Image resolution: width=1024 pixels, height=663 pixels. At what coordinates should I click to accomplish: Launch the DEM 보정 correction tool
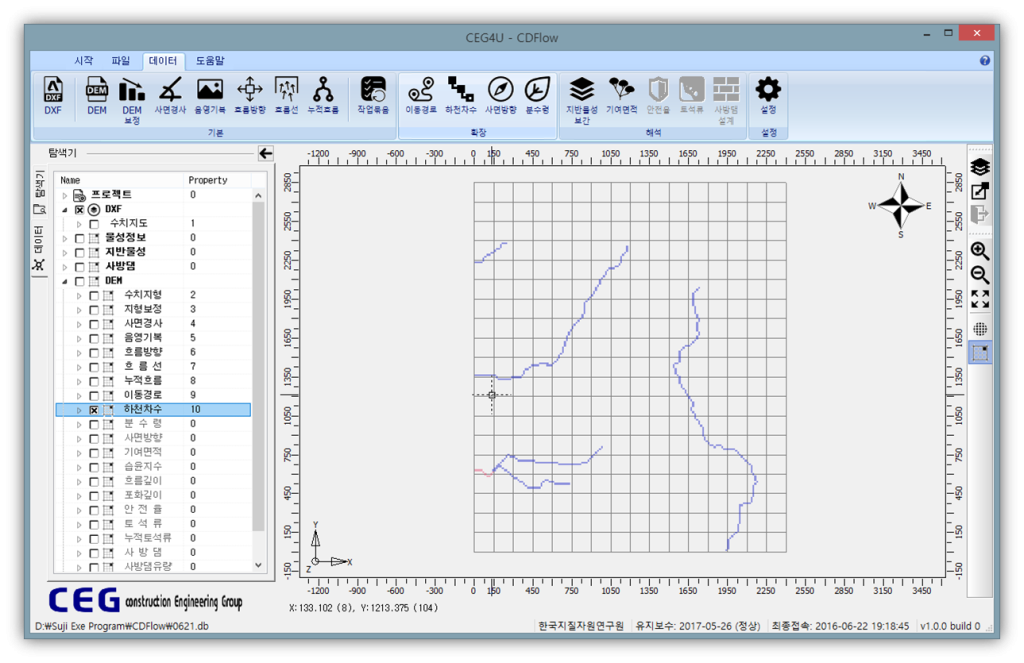click(x=132, y=100)
